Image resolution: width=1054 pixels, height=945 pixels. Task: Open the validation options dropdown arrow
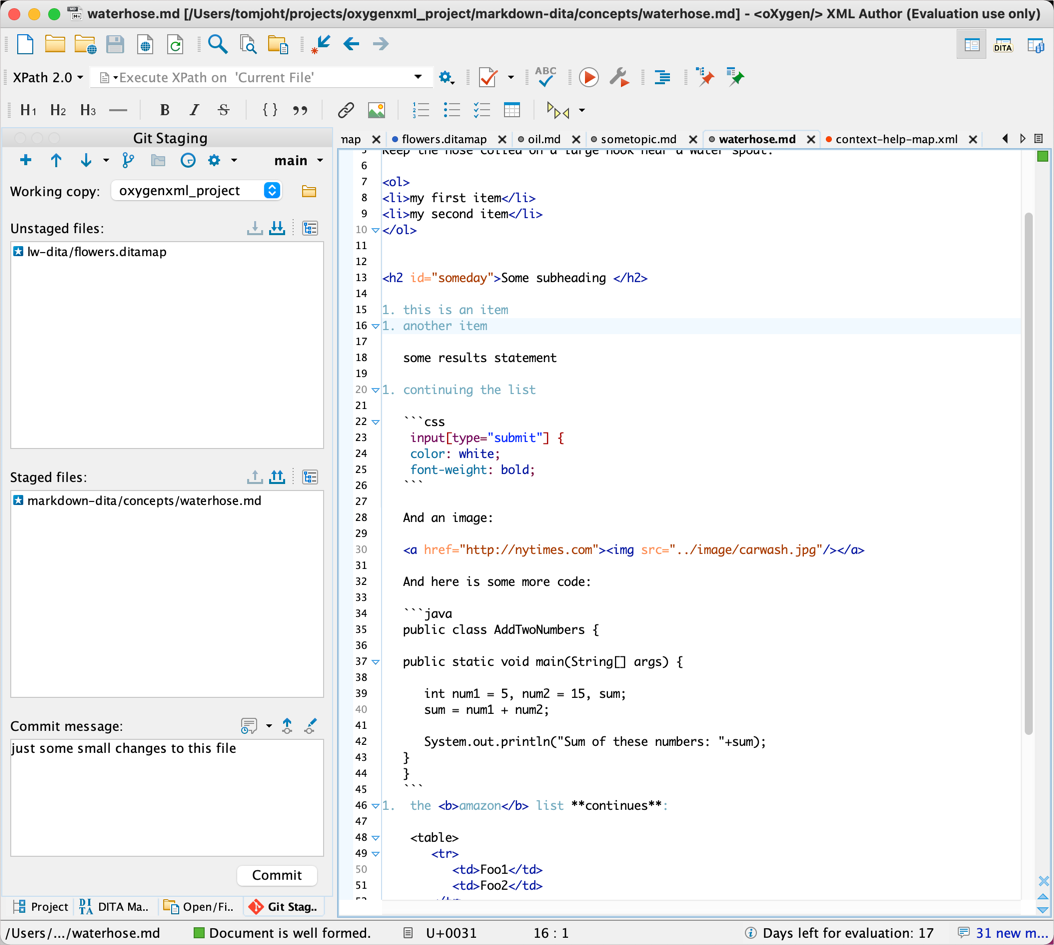[511, 77]
